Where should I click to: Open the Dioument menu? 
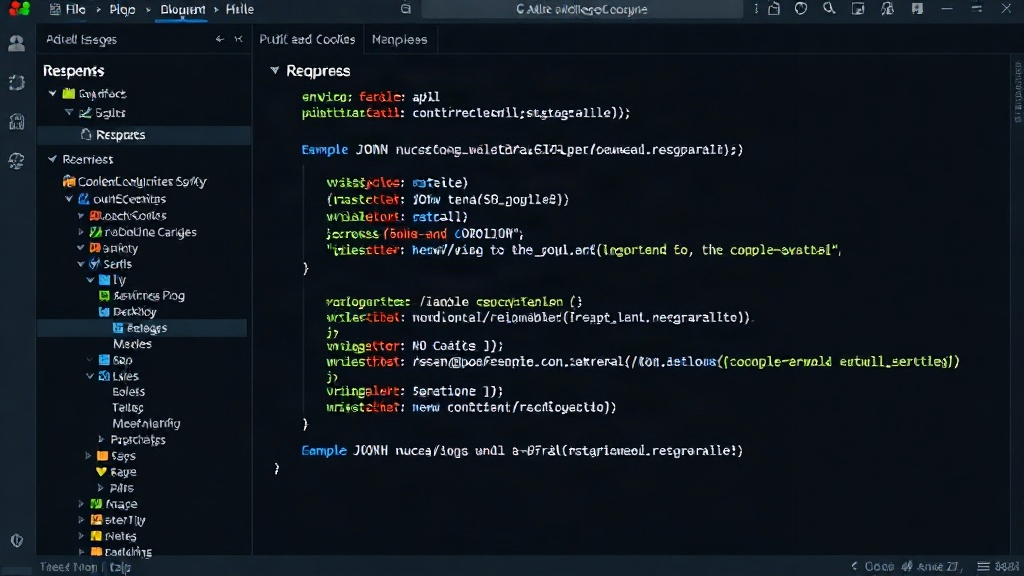click(183, 9)
